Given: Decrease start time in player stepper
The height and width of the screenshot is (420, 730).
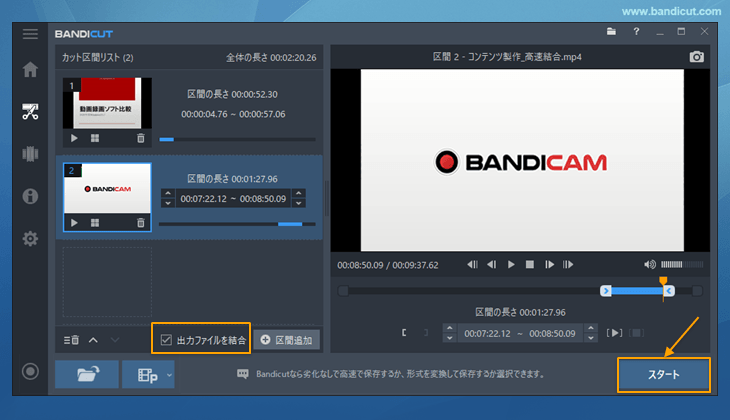Looking at the screenshot, I should coord(449,339).
